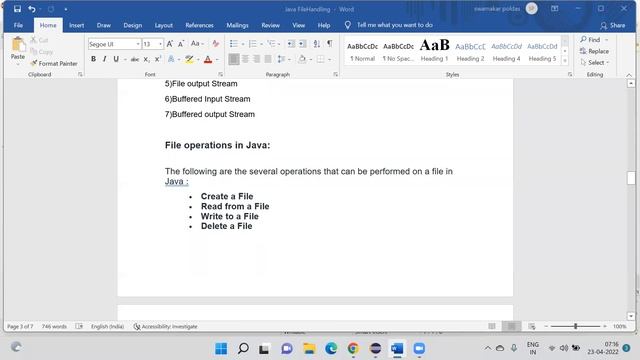Apply superscript formatting
This screenshot has height=360, width=640.
[158, 59]
